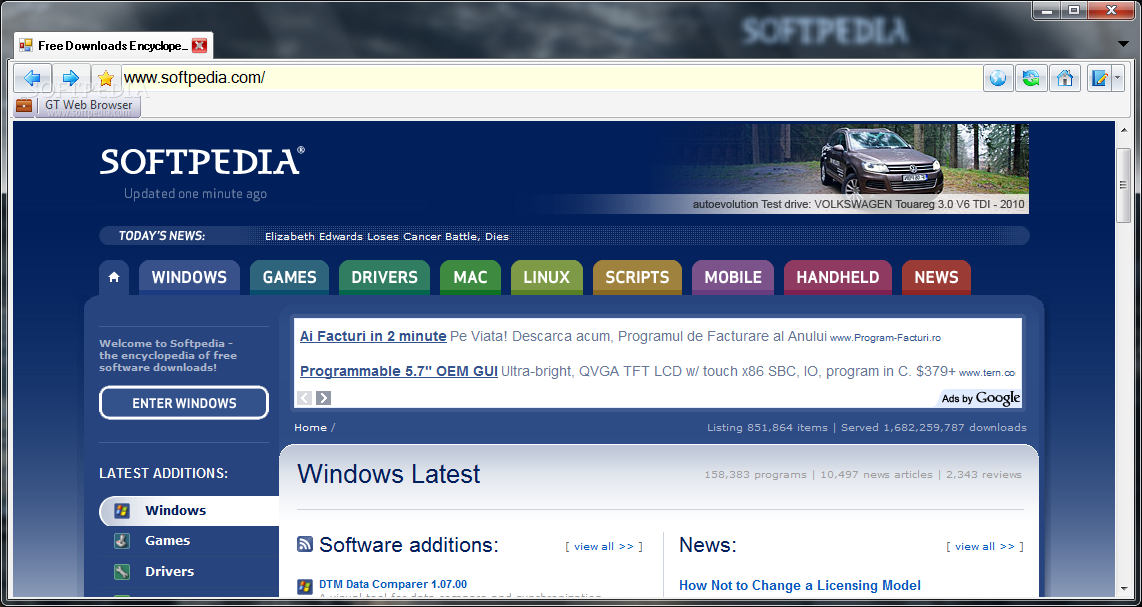Click view all next to Software additions
The width and height of the screenshot is (1142, 607).
click(604, 547)
